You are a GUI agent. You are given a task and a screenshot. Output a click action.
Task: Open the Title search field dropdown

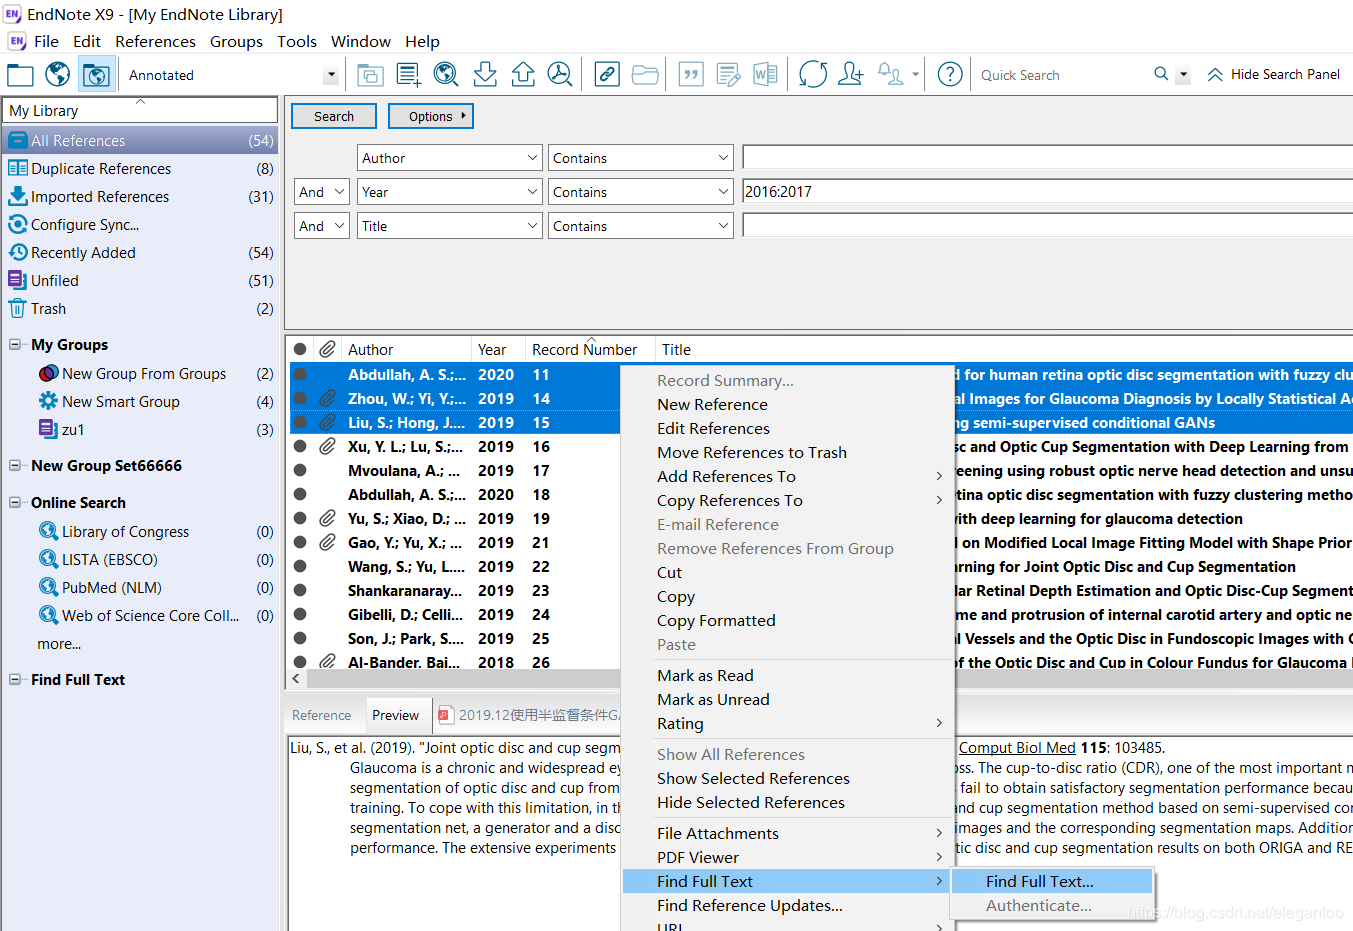pyautogui.click(x=532, y=226)
